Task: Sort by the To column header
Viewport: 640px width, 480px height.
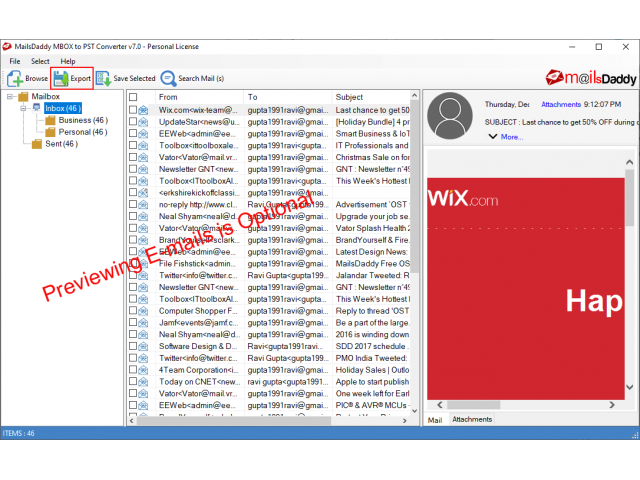Action: pos(288,97)
